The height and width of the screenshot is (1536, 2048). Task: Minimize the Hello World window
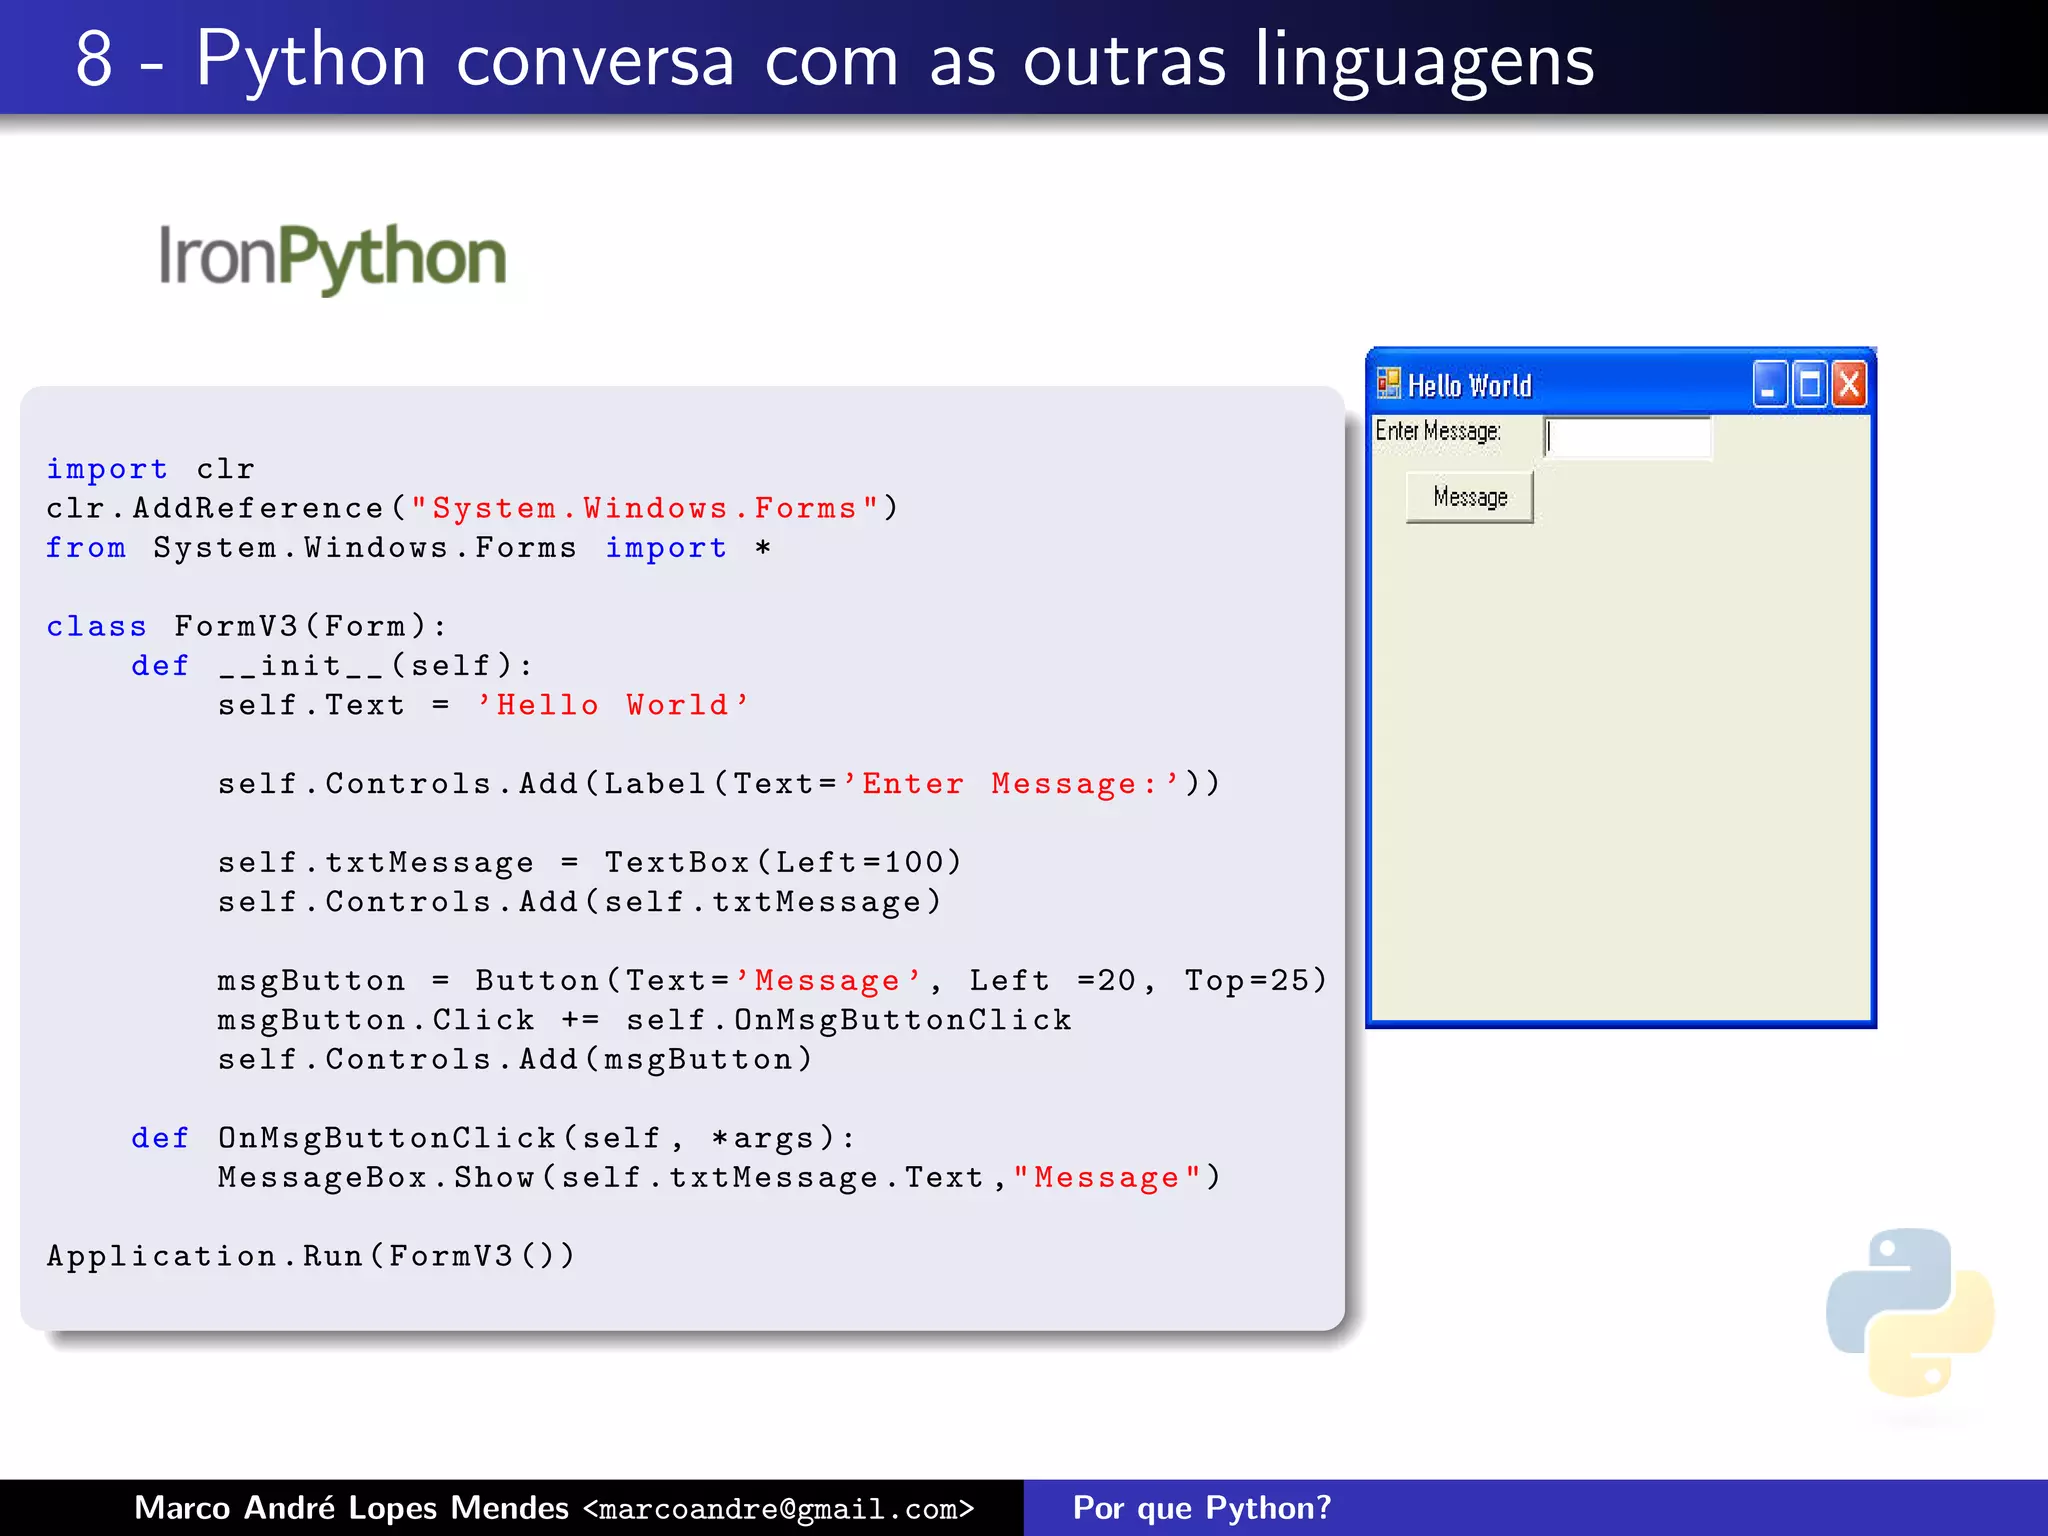coord(1769,385)
